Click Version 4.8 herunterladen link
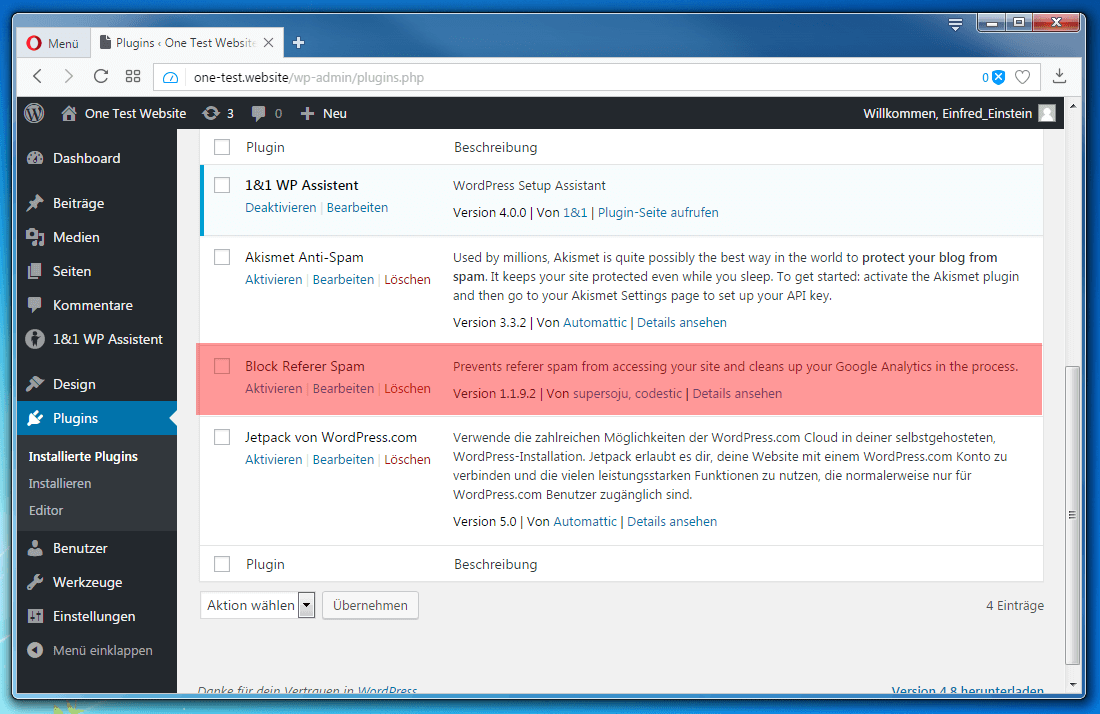1100x714 pixels. (967, 690)
